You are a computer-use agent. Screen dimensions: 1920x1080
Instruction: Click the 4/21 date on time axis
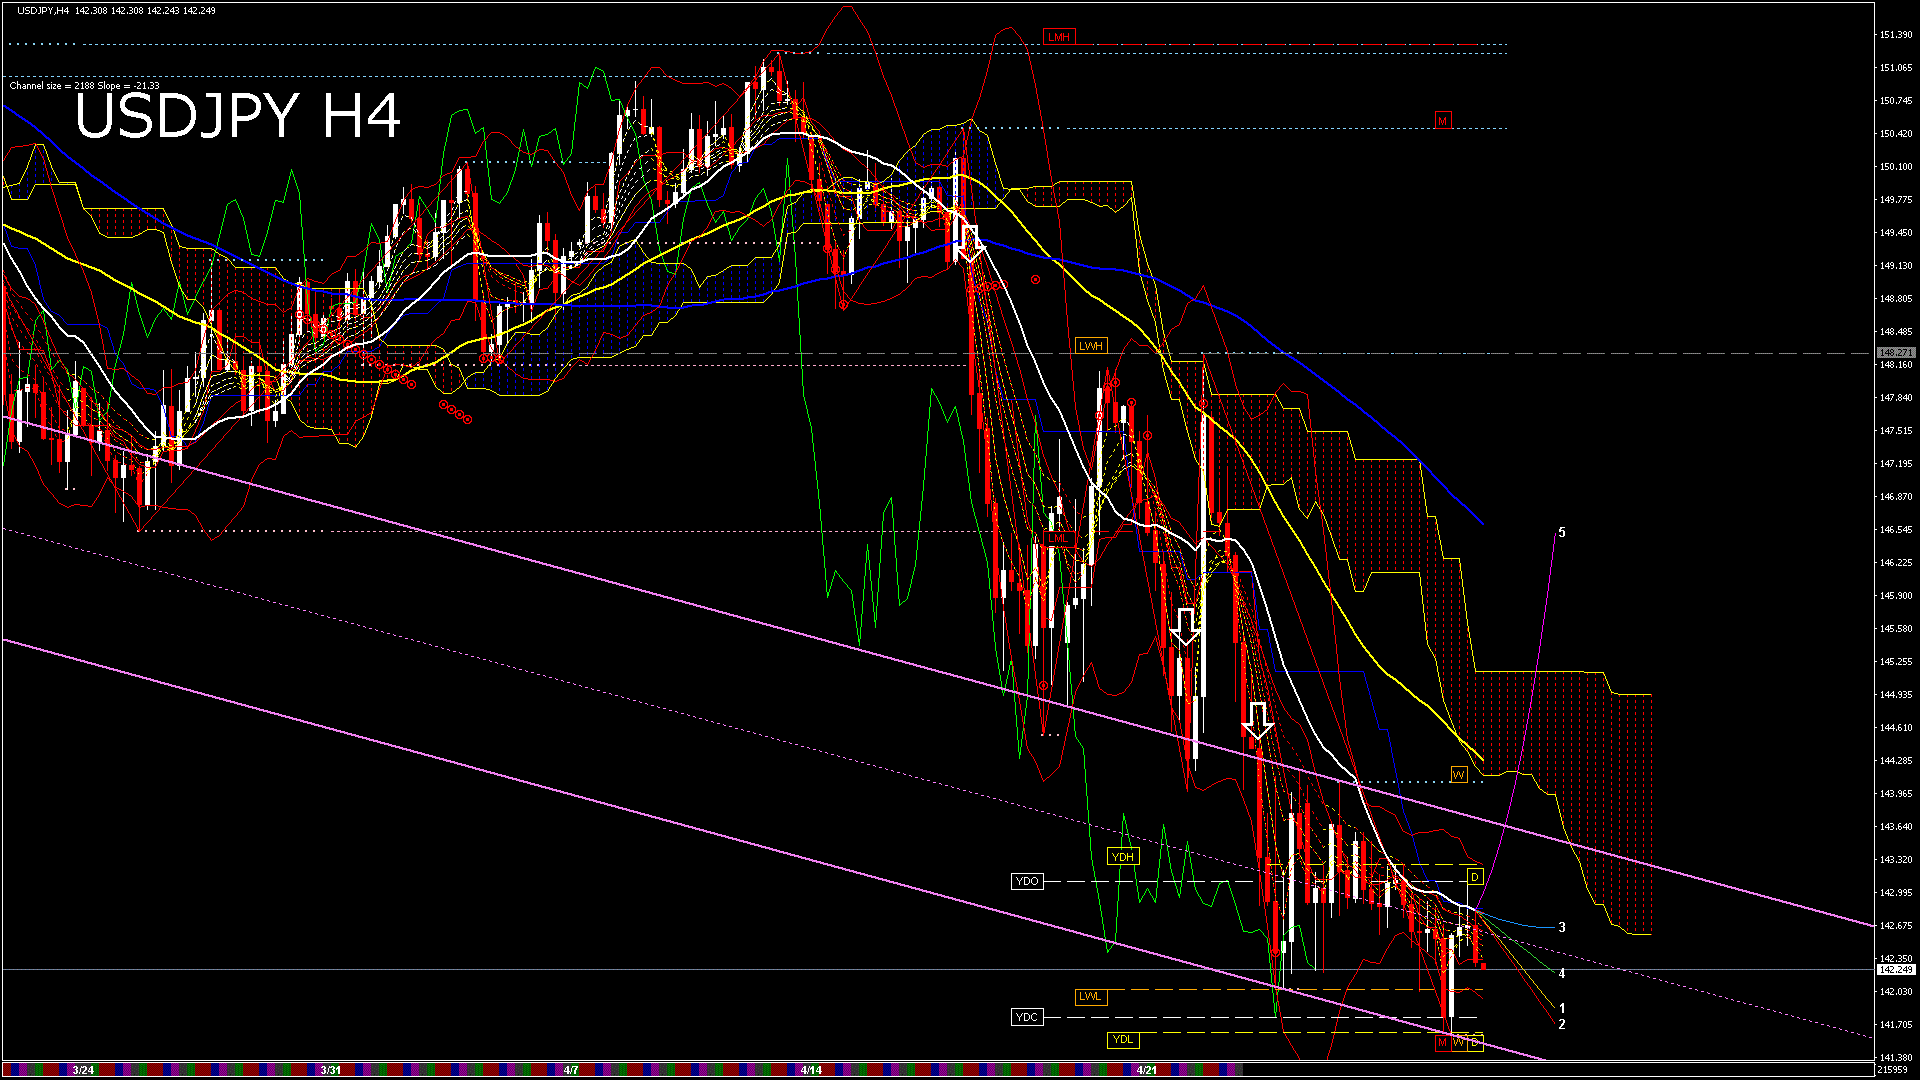[1147, 1070]
